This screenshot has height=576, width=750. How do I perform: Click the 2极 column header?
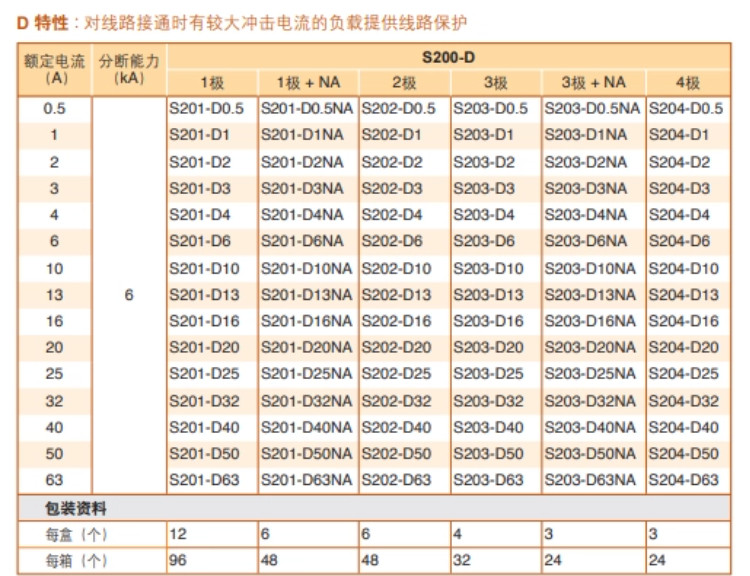(x=404, y=83)
